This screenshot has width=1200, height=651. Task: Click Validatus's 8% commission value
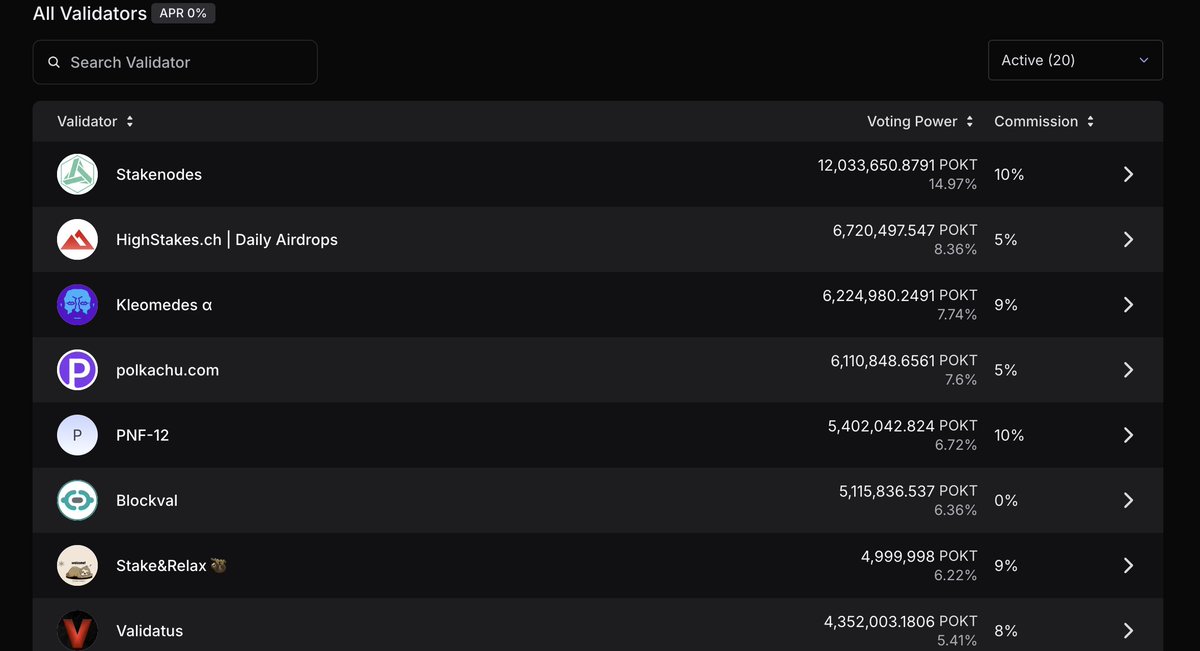pyautogui.click(x=1006, y=631)
